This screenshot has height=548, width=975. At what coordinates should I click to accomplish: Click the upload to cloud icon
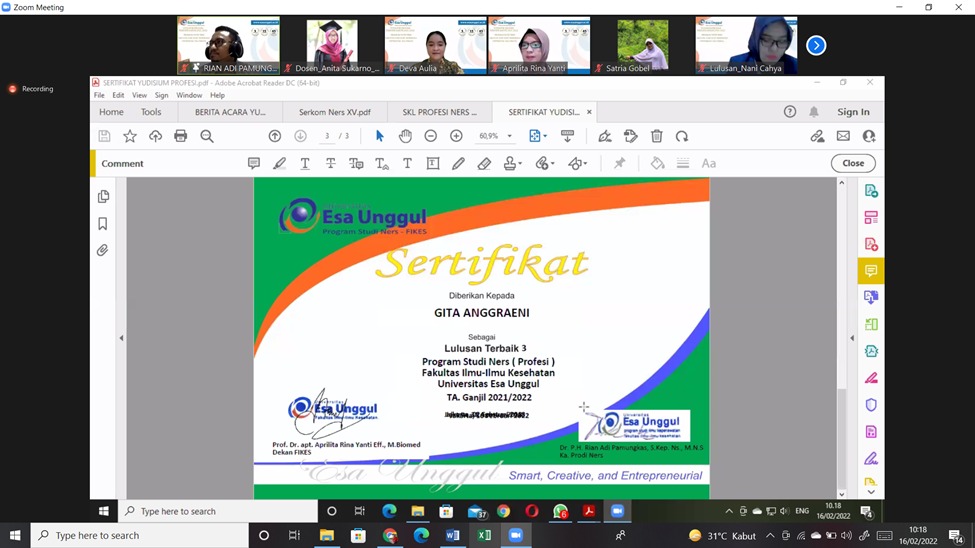[x=155, y=136]
